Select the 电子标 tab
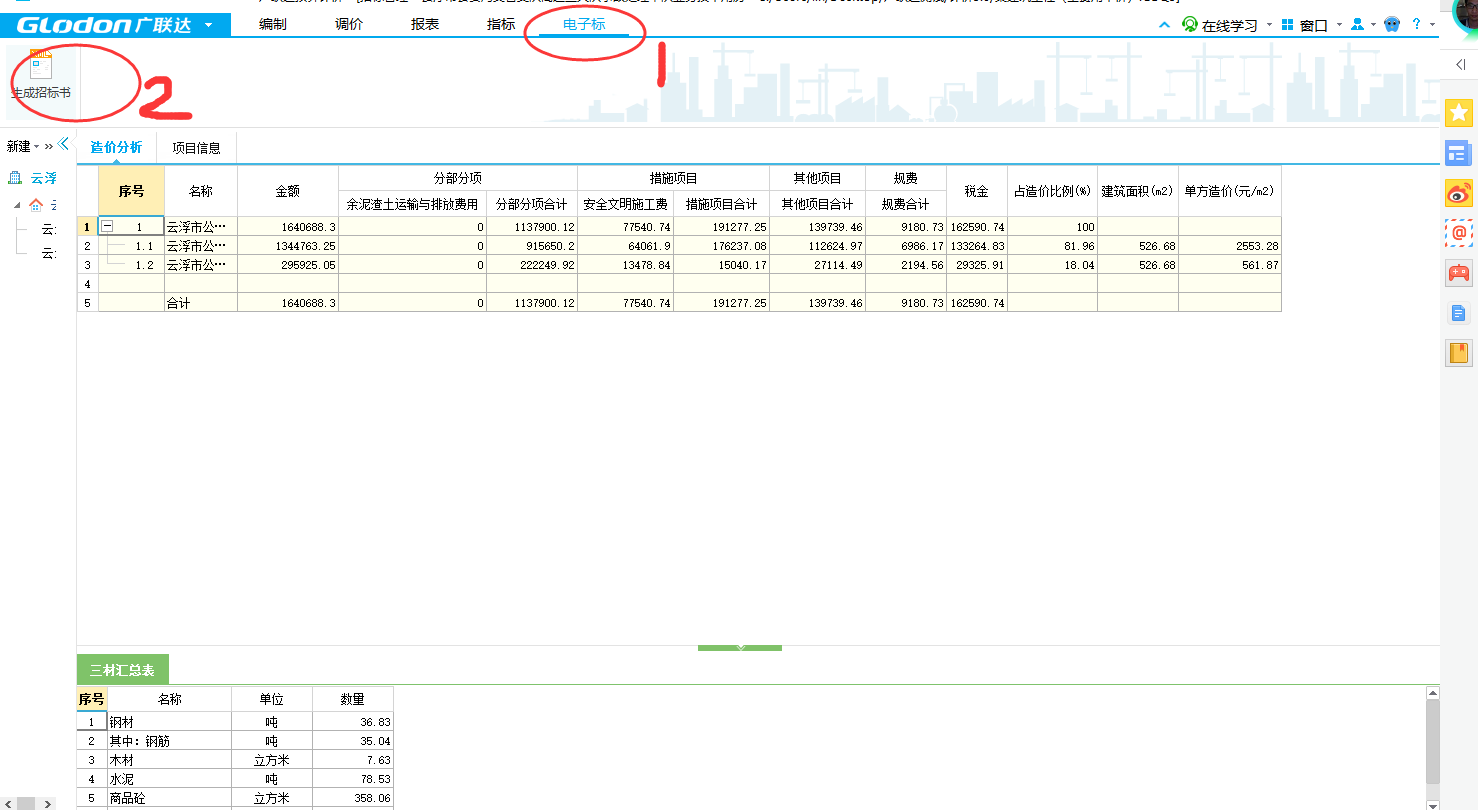The height and width of the screenshot is (810, 1478). (x=584, y=24)
